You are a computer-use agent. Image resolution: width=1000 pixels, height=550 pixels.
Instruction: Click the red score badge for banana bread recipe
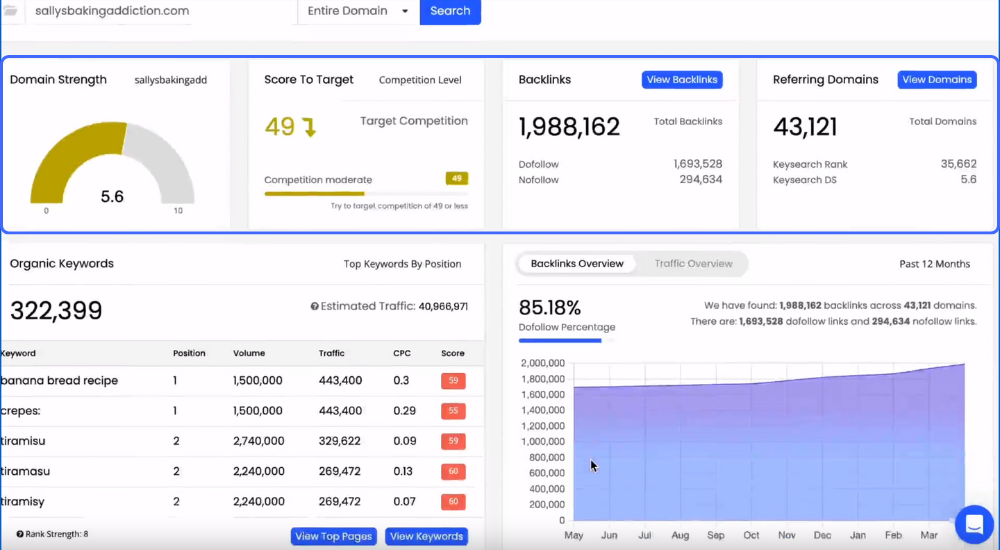point(453,381)
